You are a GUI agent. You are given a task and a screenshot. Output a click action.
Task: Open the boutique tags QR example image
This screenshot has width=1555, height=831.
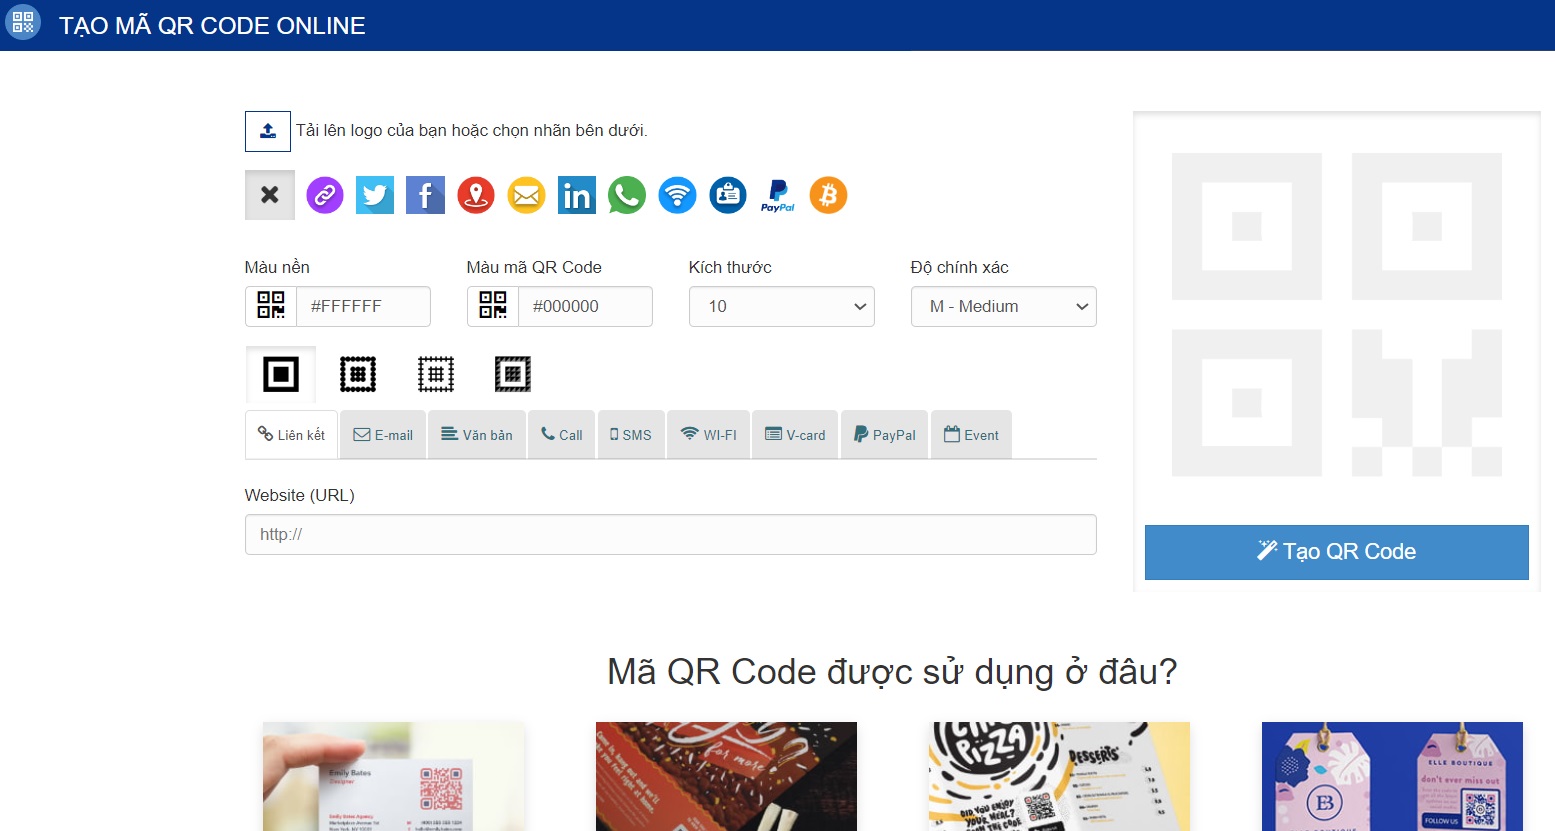(1392, 776)
